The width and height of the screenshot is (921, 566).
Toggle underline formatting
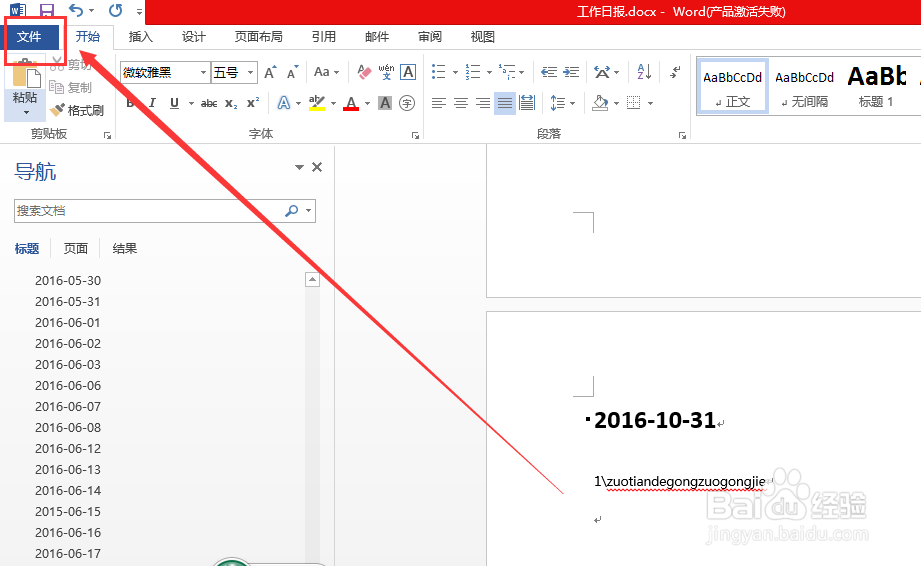click(174, 103)
